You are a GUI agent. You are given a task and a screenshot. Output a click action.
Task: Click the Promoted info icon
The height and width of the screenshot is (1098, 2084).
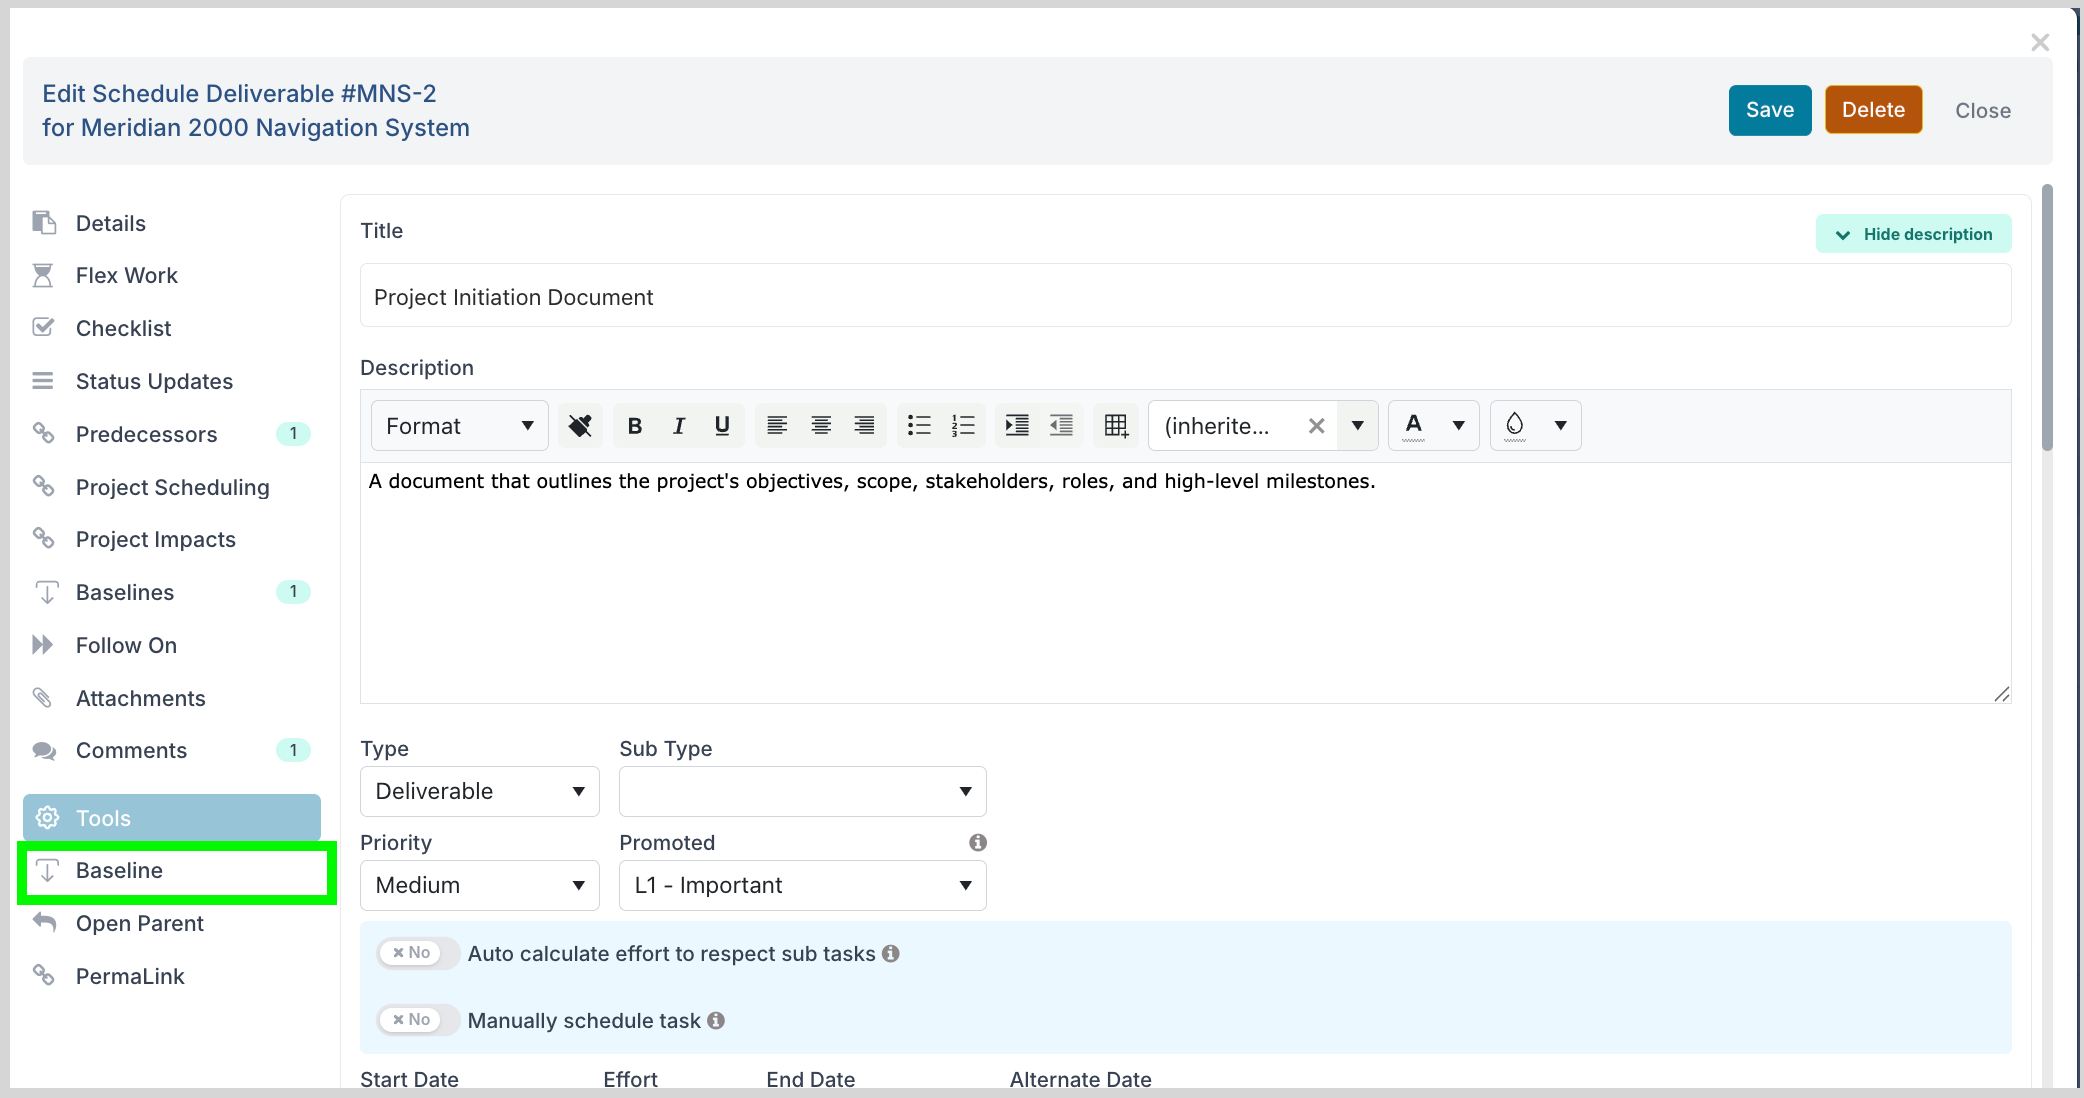(x=977, y=843)
